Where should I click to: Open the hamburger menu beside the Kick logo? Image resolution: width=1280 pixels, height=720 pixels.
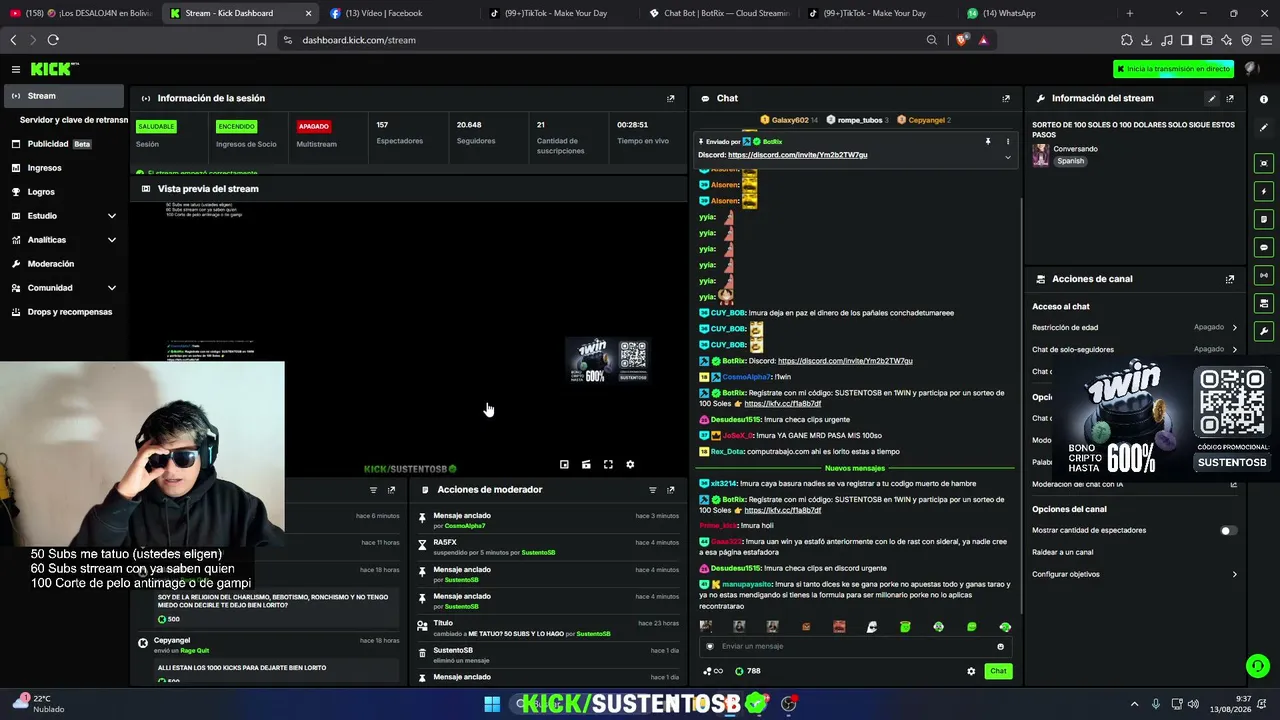[x=16, y=69]
